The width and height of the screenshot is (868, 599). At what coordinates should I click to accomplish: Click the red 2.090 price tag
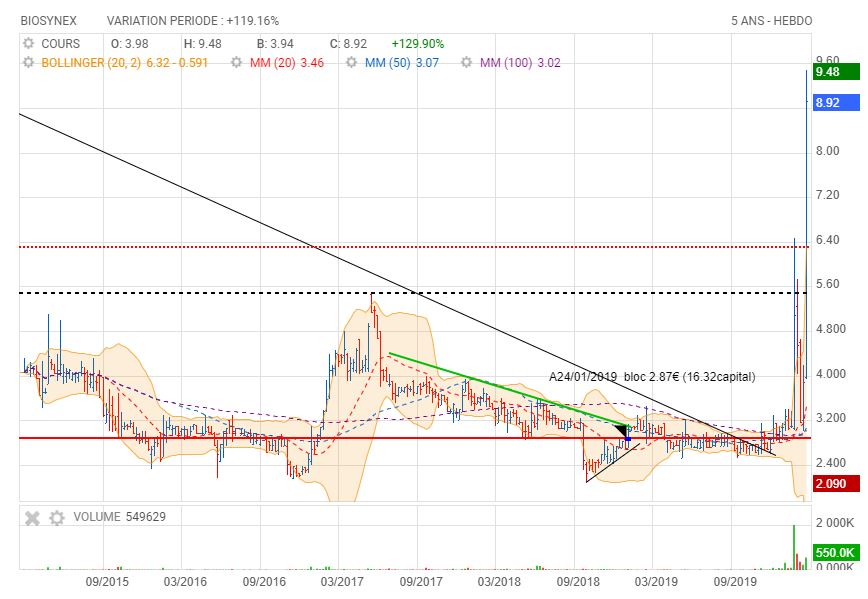[836, 483]
